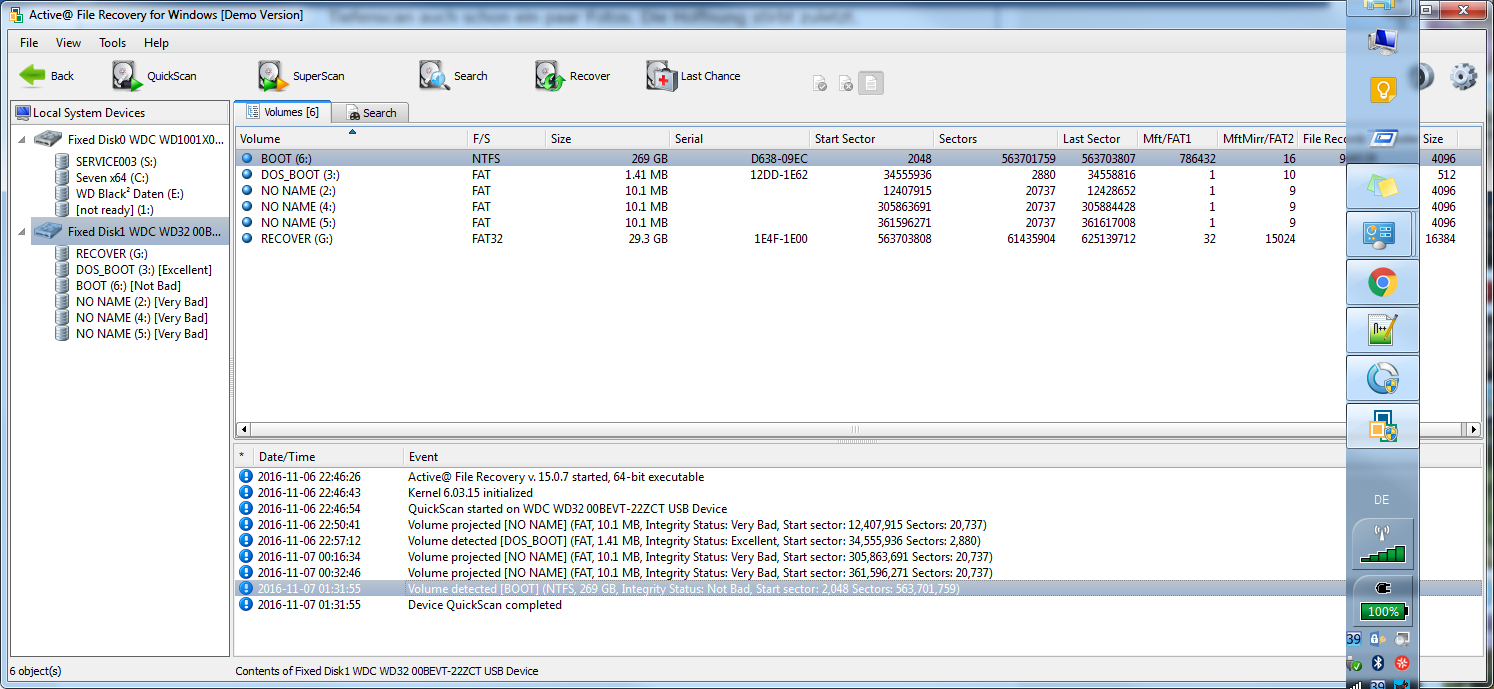Collapse the Fixed Disk0 tree node
The height and width of the screenshot is (689, 1494).
(23, 139)
